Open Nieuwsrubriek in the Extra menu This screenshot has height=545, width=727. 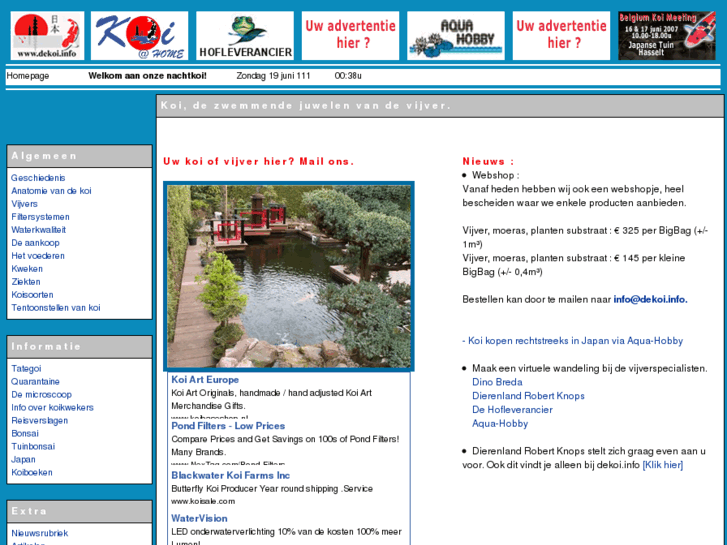(39, 533)
